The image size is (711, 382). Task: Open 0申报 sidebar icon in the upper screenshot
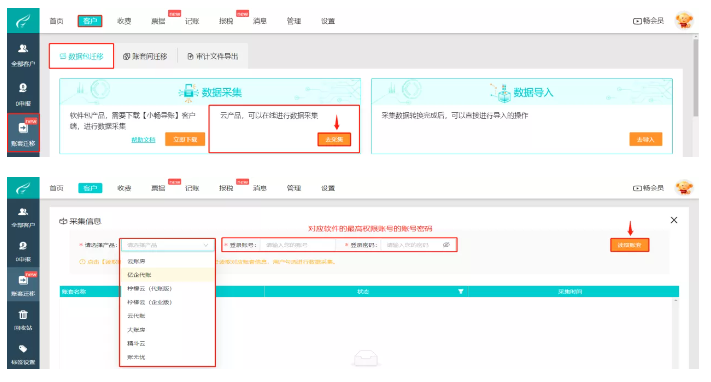[x=23, y=88]
